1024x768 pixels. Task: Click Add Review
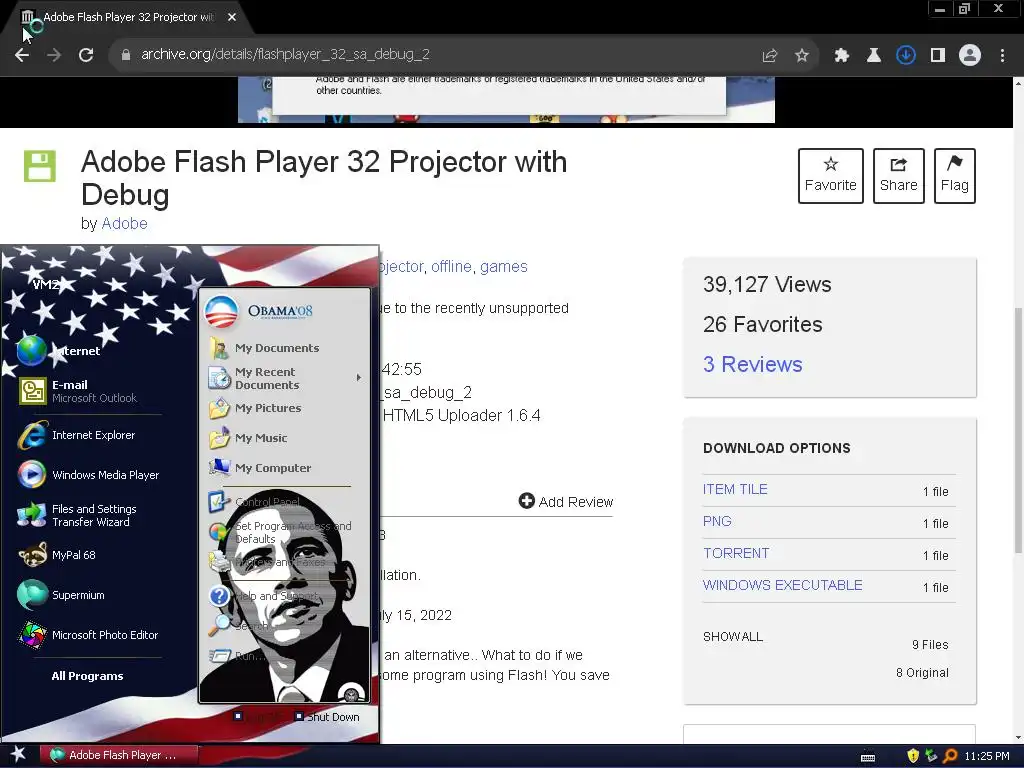coord(566,502)
